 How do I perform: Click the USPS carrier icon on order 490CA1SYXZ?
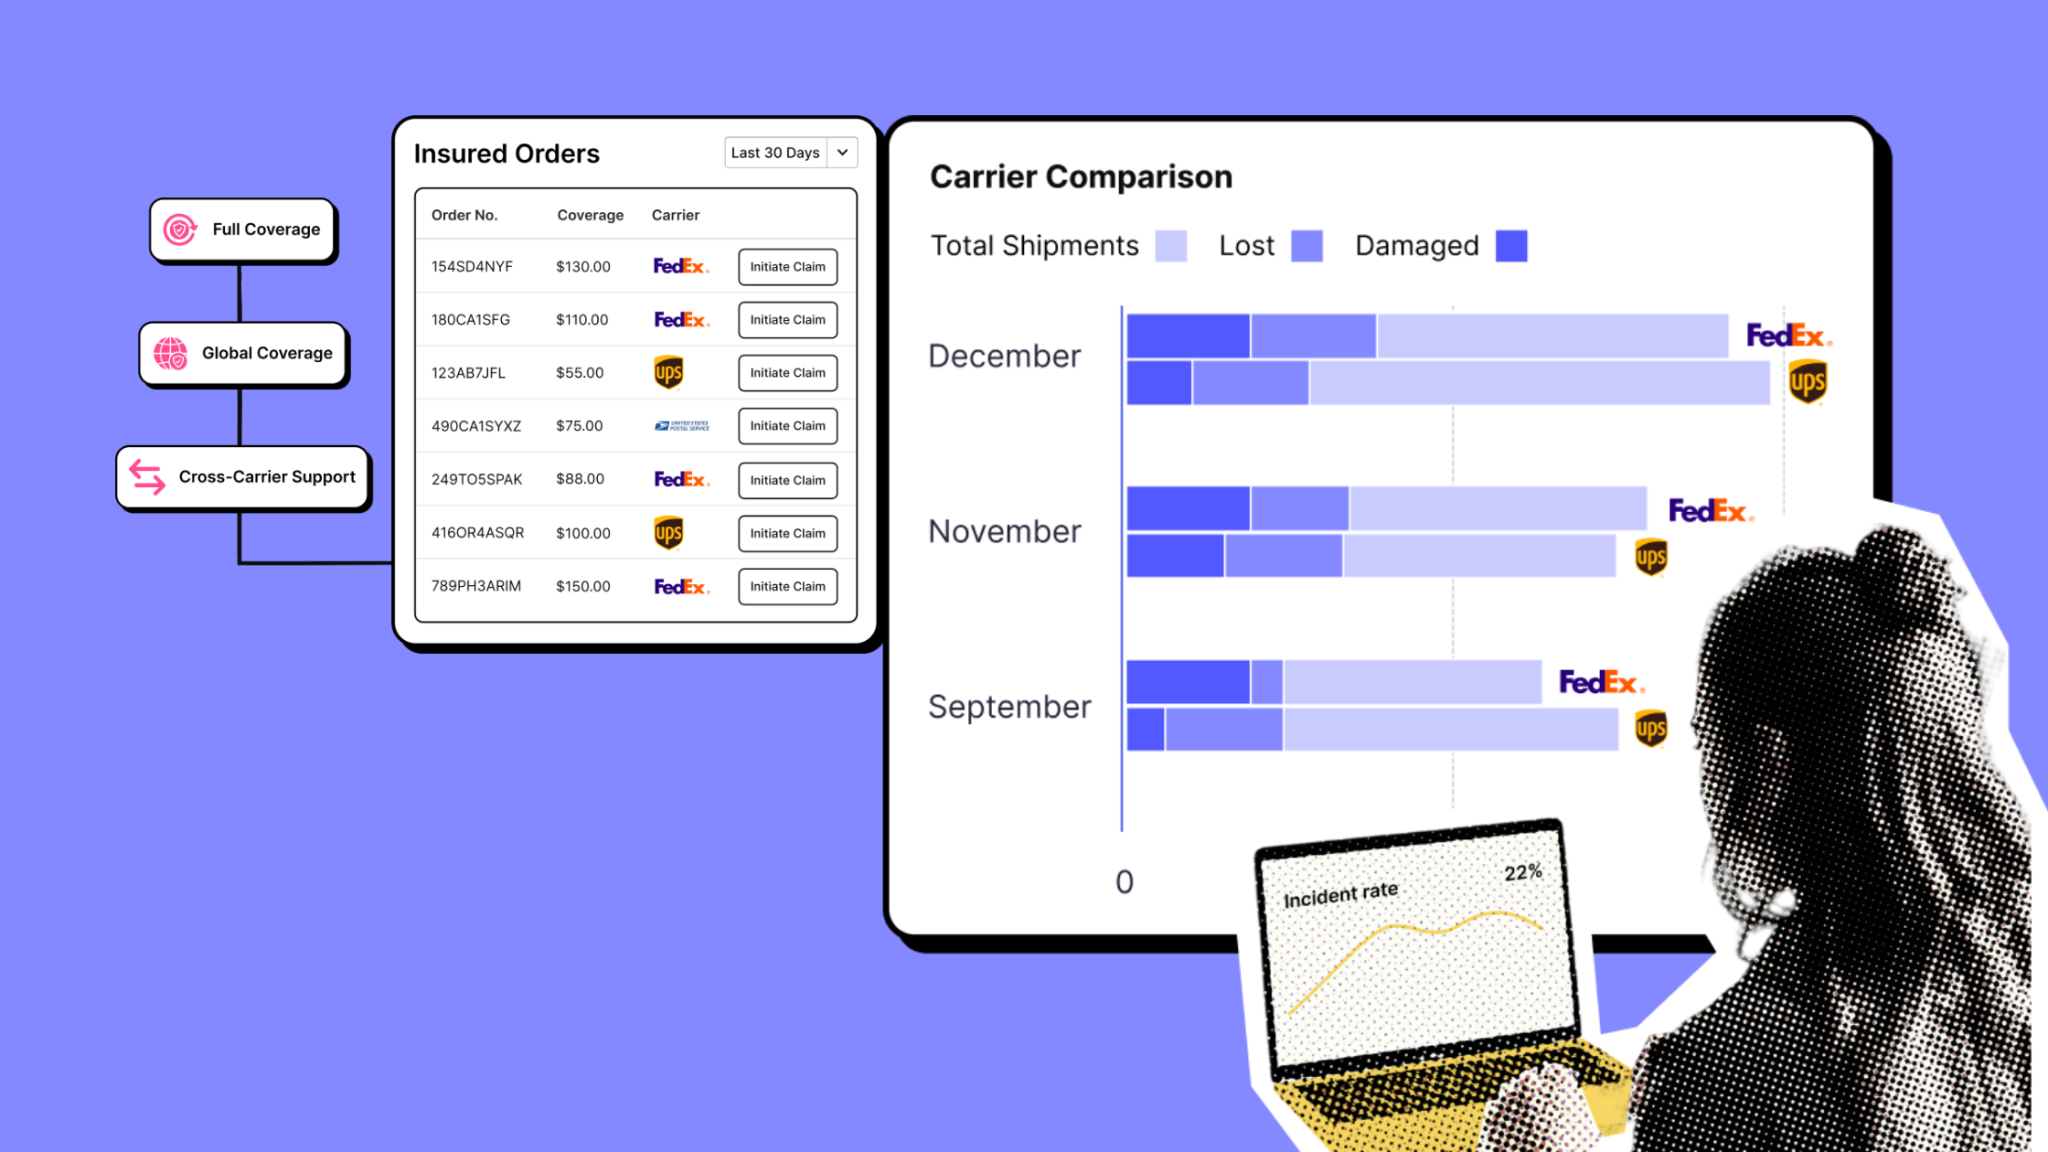pyautogui.click(x=681, y=425)
